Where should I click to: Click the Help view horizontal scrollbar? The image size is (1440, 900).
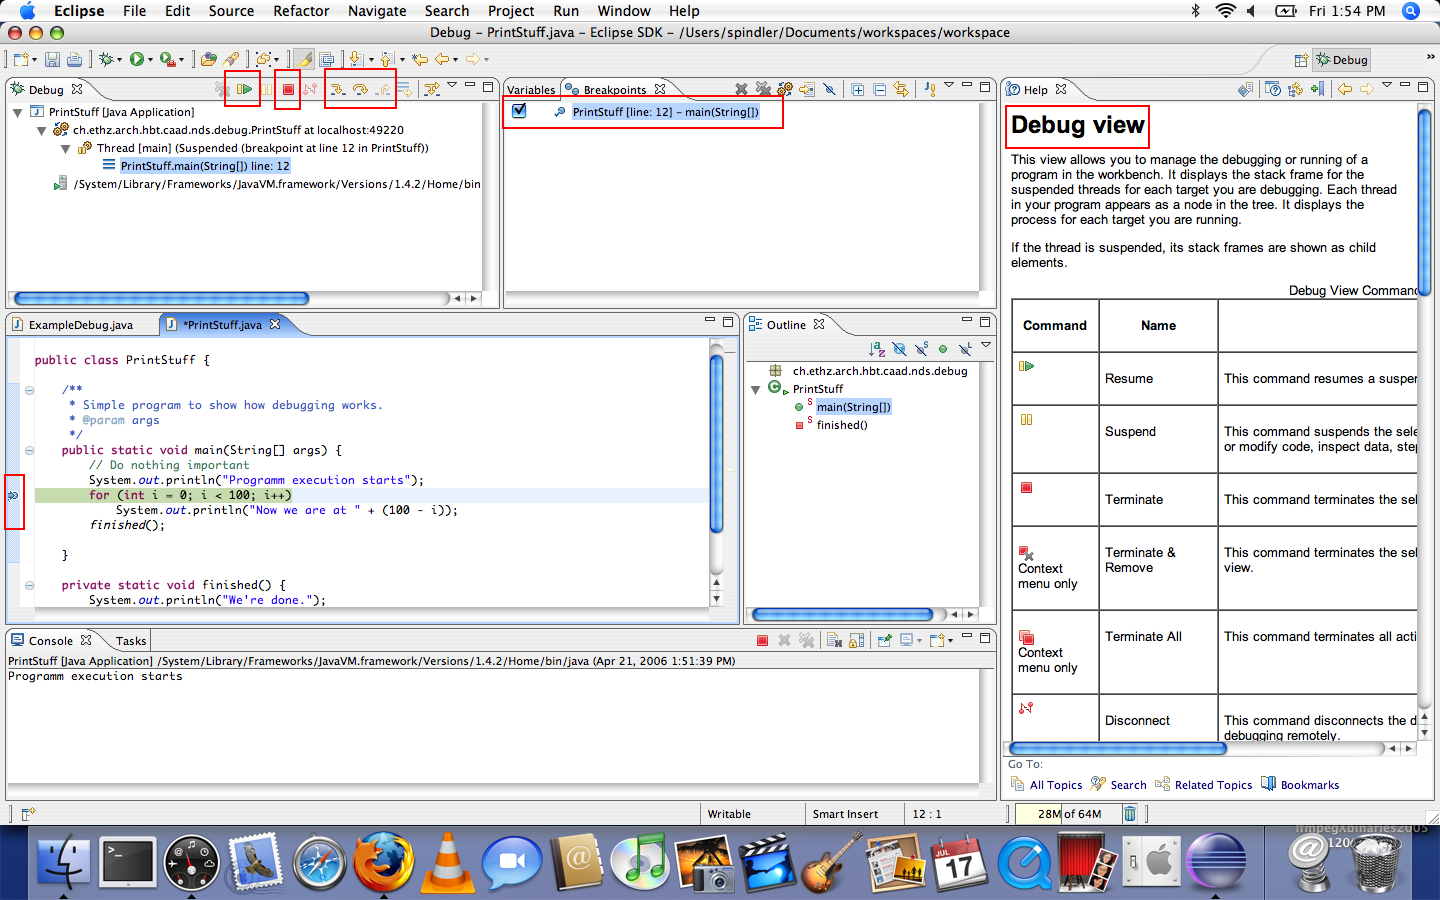coord(1118,748)
